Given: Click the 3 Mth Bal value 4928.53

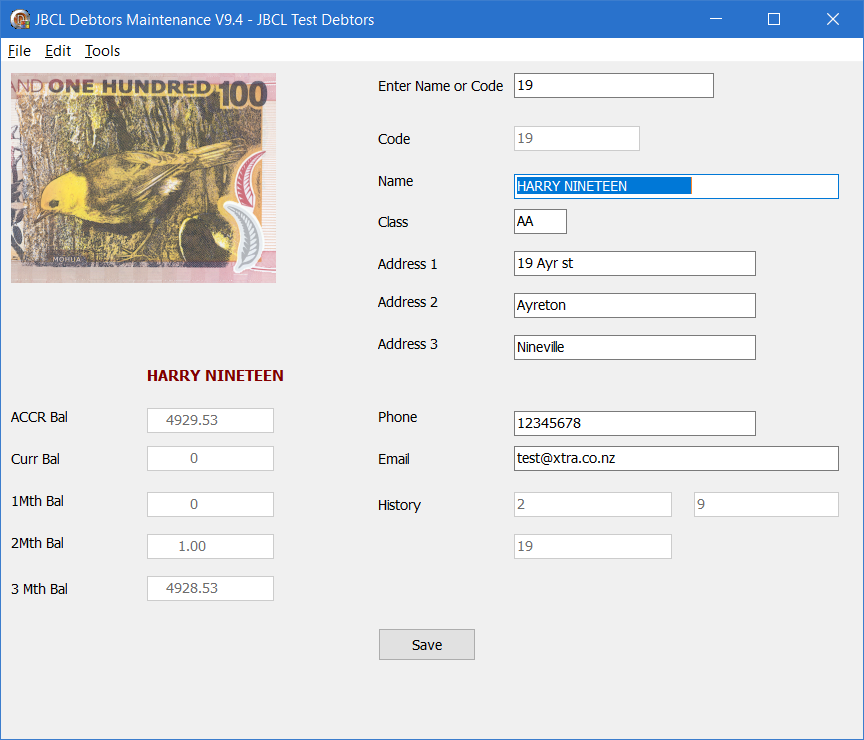Looking at the screenshot, I should (x=210, y=588).
